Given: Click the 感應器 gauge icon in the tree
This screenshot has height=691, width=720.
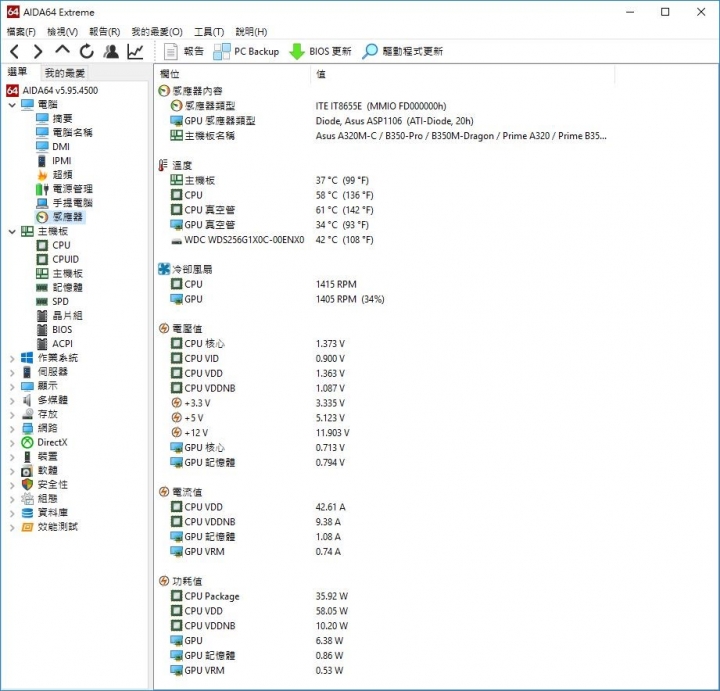Looking at the screenshot, I should coord(42,217).
